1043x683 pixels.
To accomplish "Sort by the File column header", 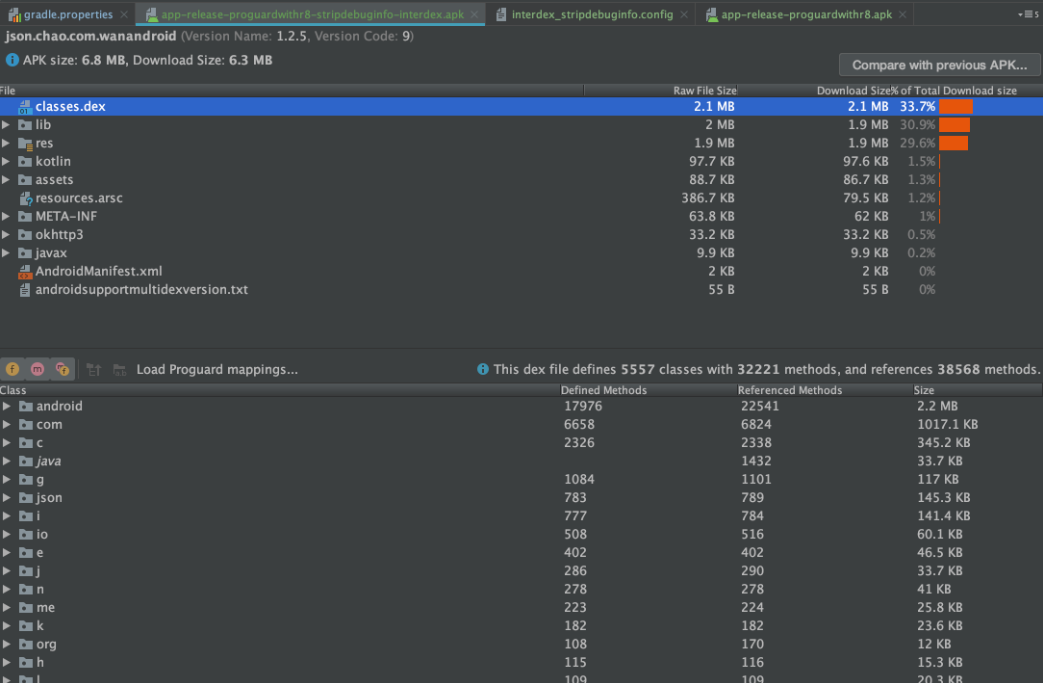I will (291, 90).
